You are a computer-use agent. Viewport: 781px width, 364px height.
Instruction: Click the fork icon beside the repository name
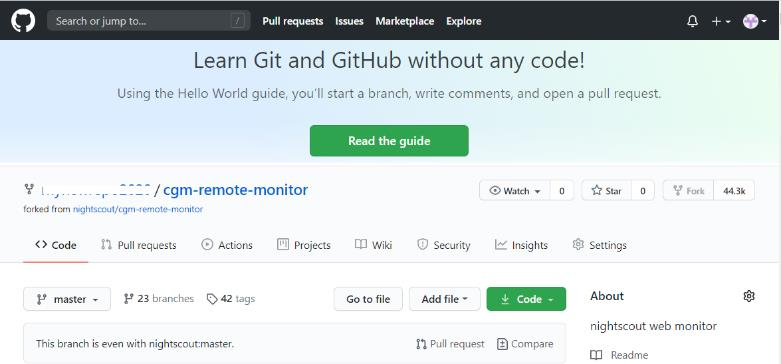(x=29, y=189)
